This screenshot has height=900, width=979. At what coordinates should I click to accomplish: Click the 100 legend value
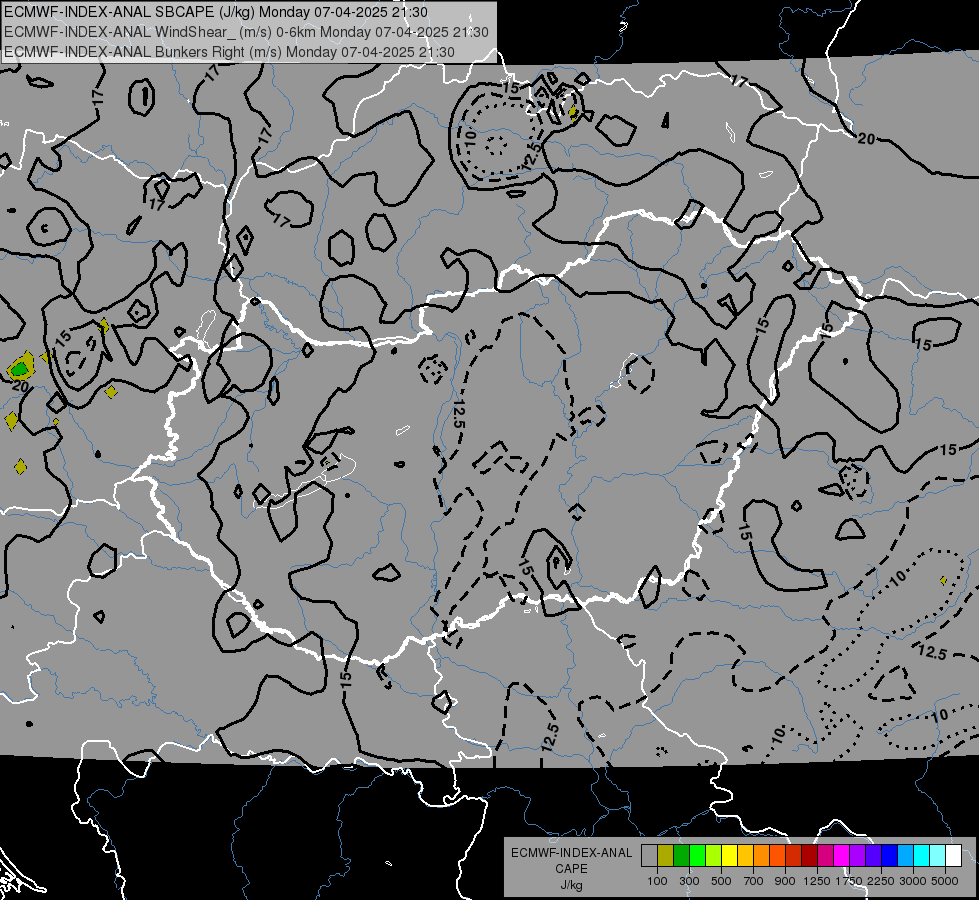coord(657,881)
